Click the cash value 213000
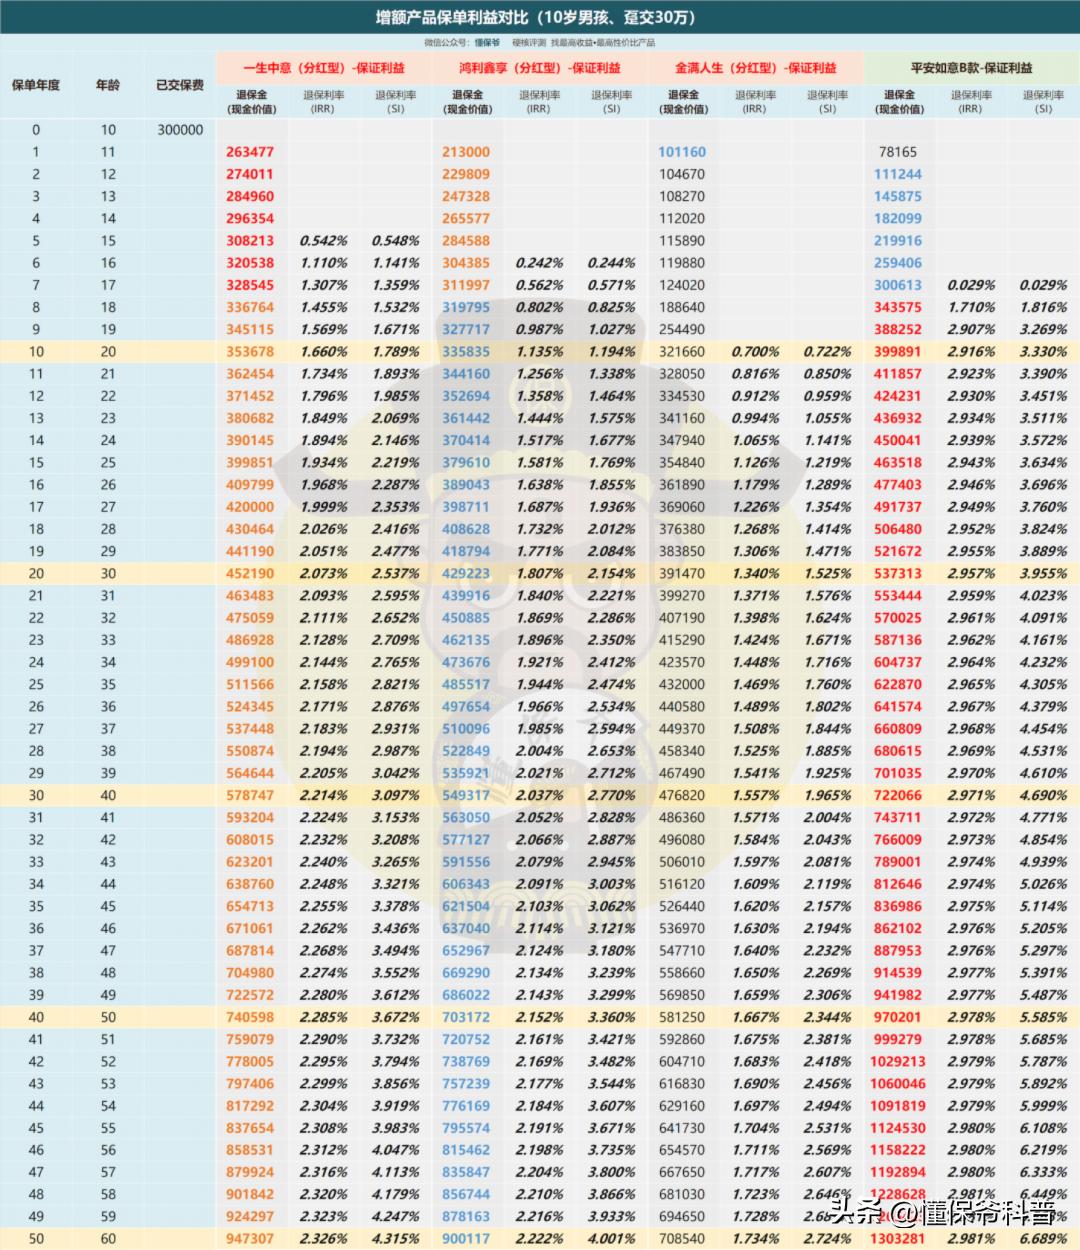The height and width of the screenshot is (1250, 1080). tap(466, 152)
